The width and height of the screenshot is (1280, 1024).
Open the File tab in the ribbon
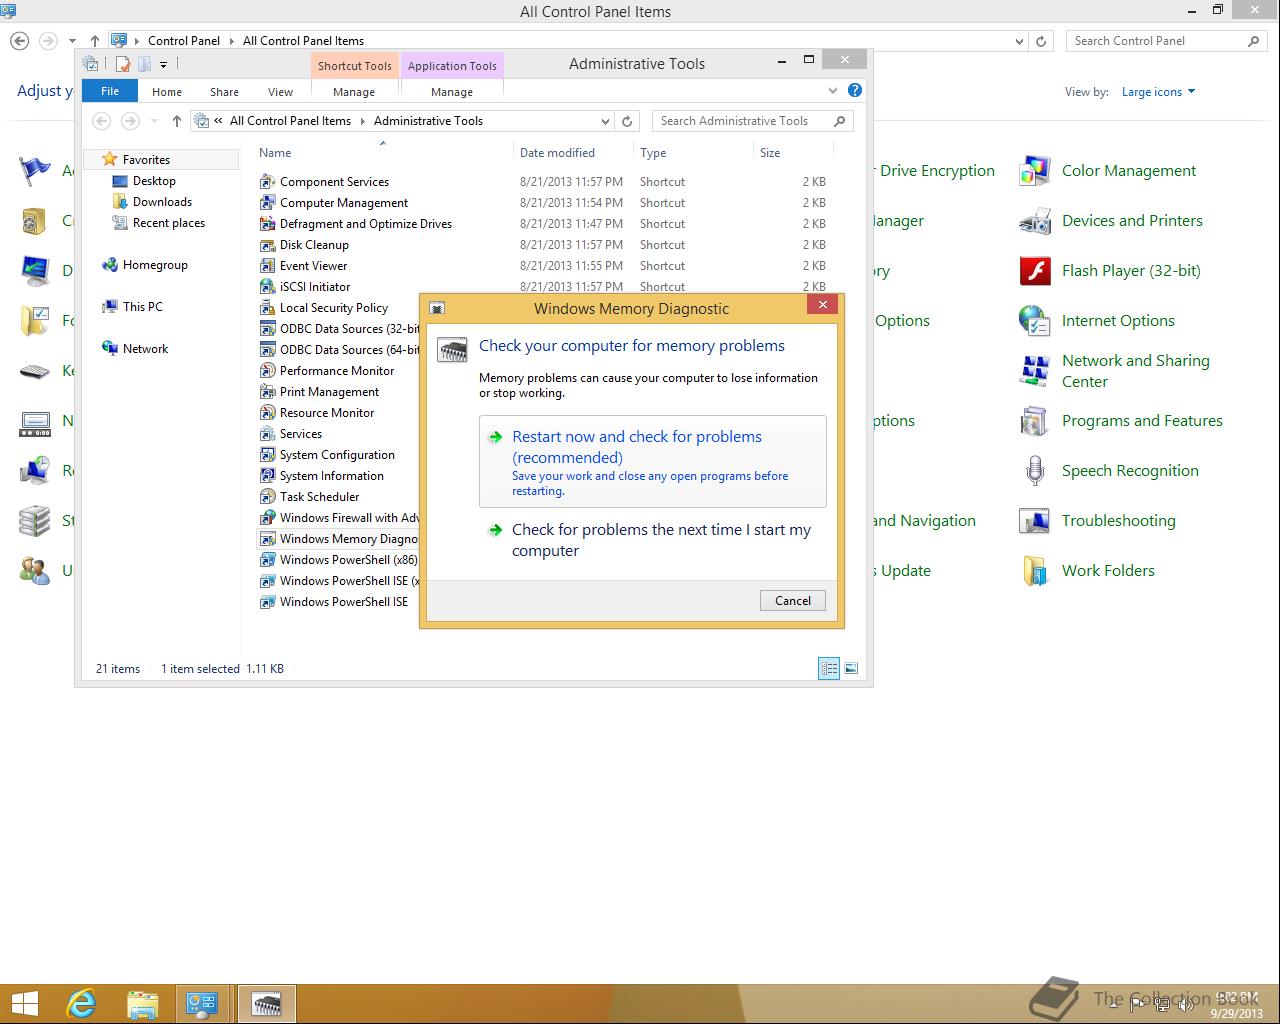(x=110, y=91)
